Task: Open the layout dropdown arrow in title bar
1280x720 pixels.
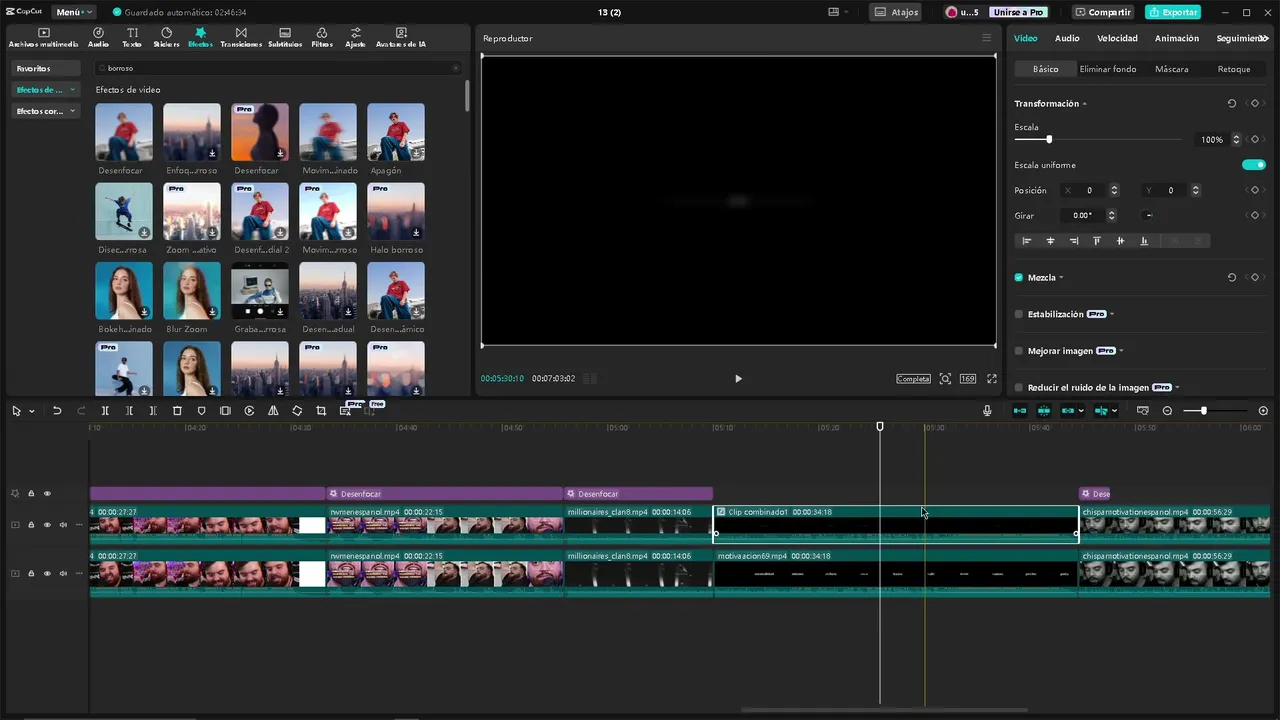Action: coord(846,12)
